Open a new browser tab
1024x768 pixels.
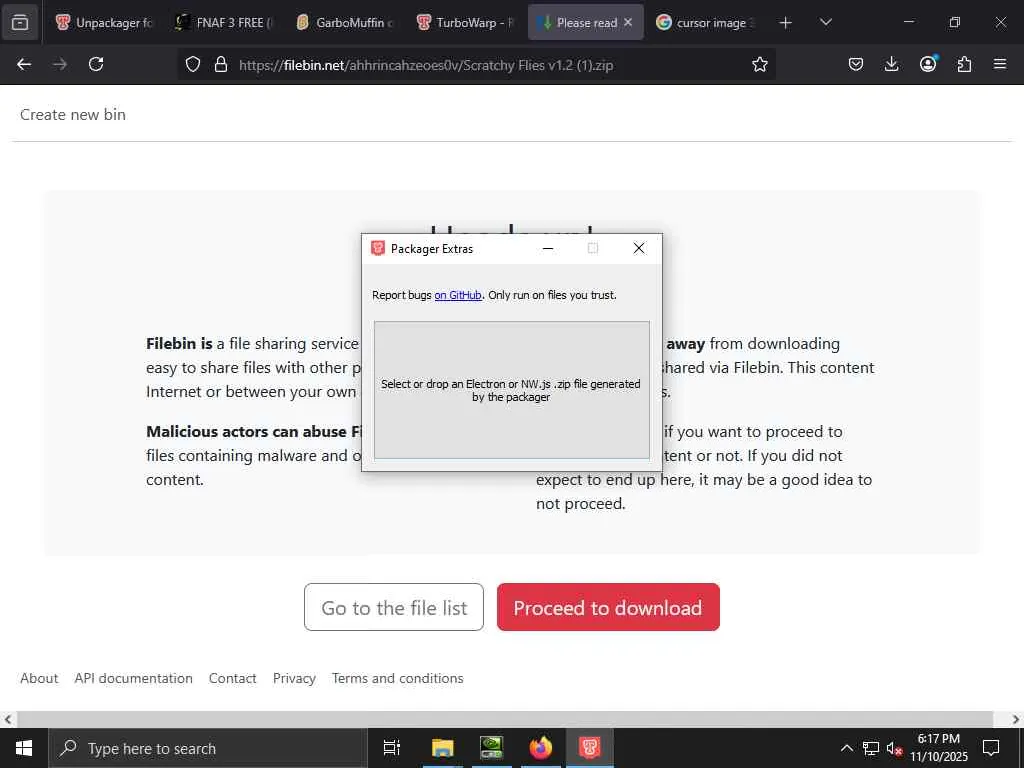click(x=786, y=22)
